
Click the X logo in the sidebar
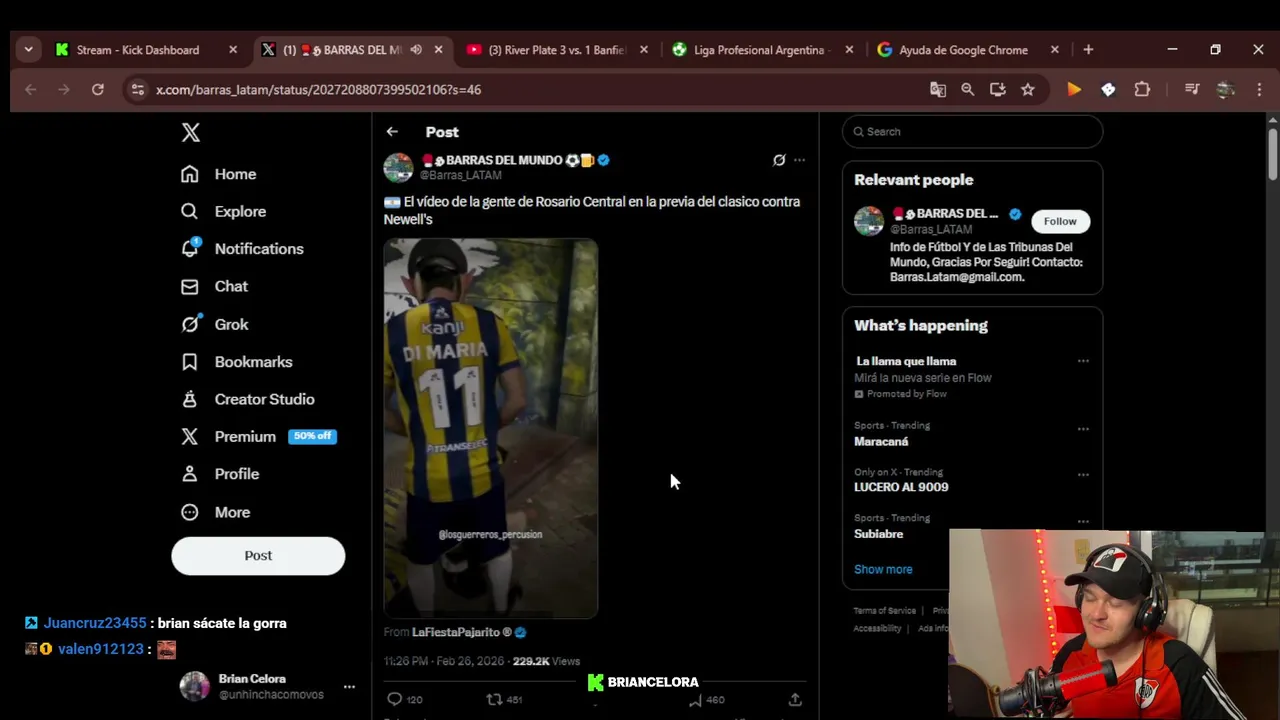[190, 132]
